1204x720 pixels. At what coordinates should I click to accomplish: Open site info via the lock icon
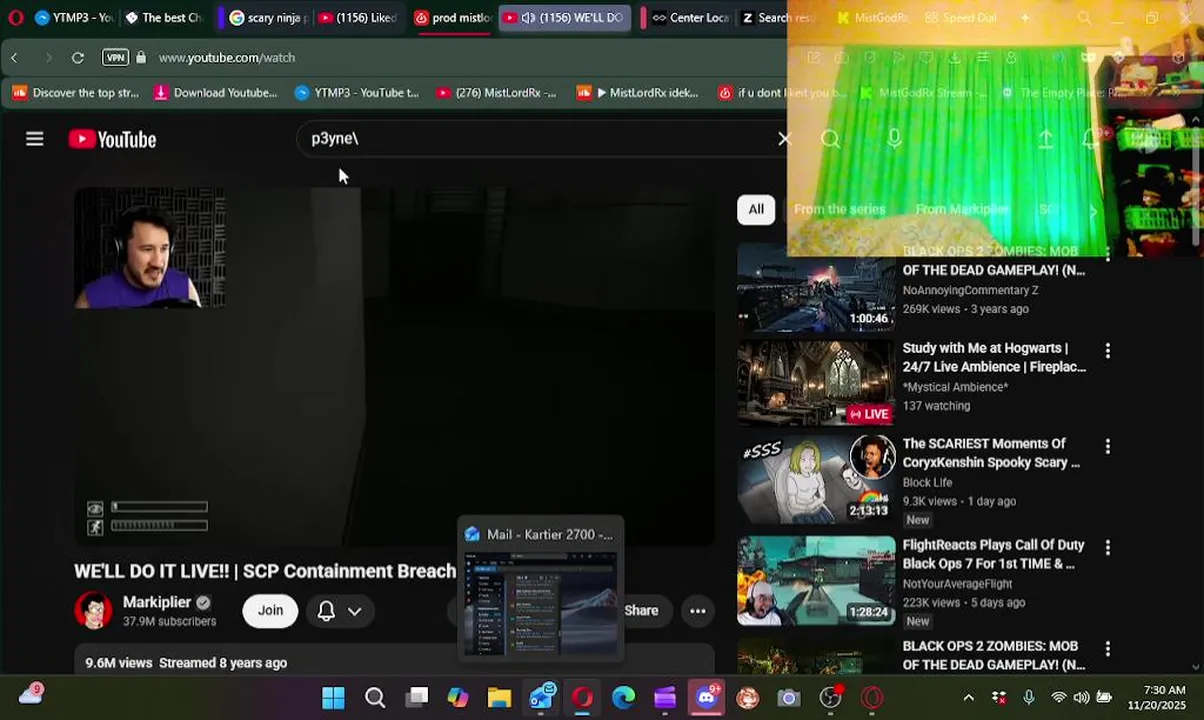tap(141, 58)
